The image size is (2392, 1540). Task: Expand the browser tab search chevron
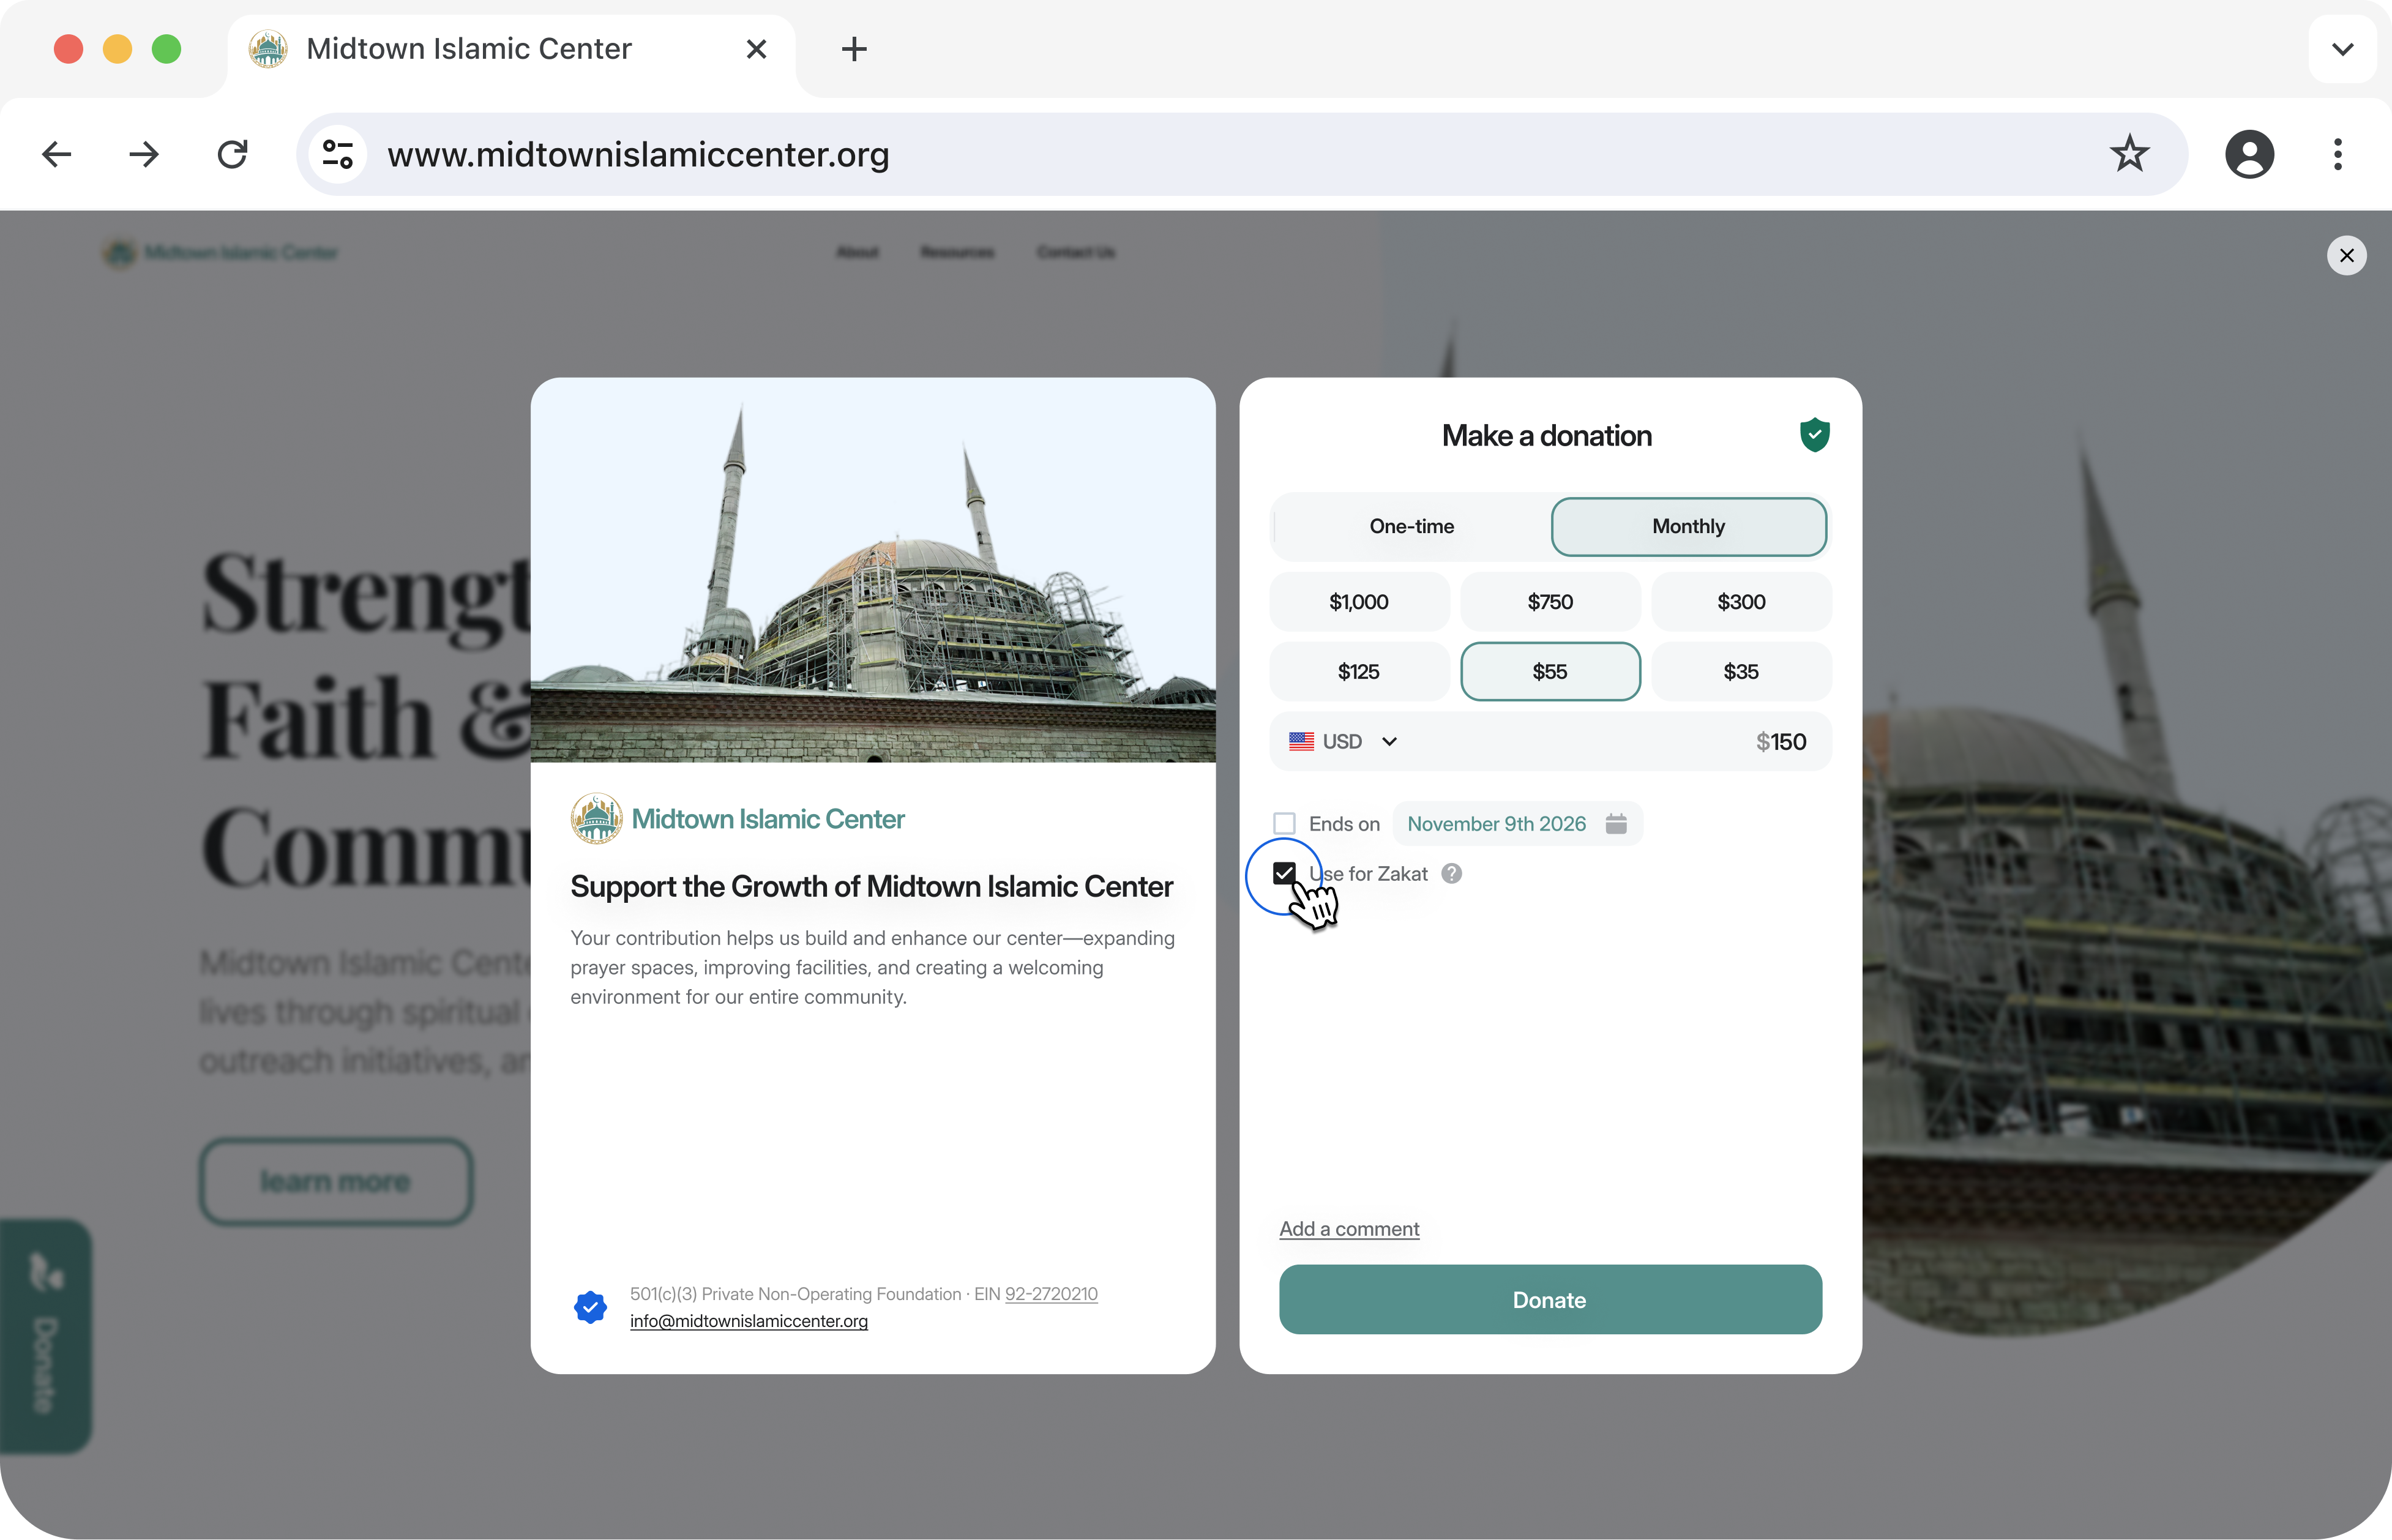(2342, 48)
